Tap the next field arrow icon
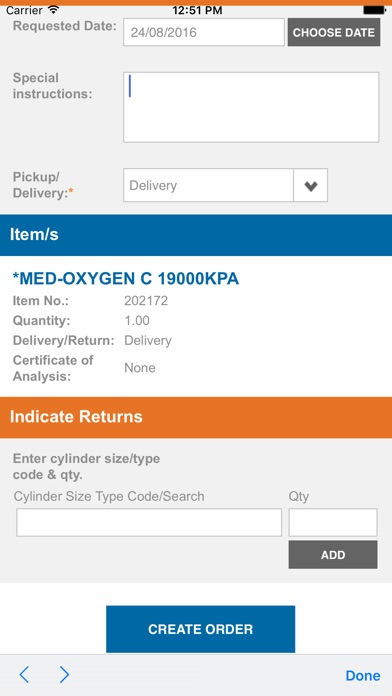 tap(64, 675)
